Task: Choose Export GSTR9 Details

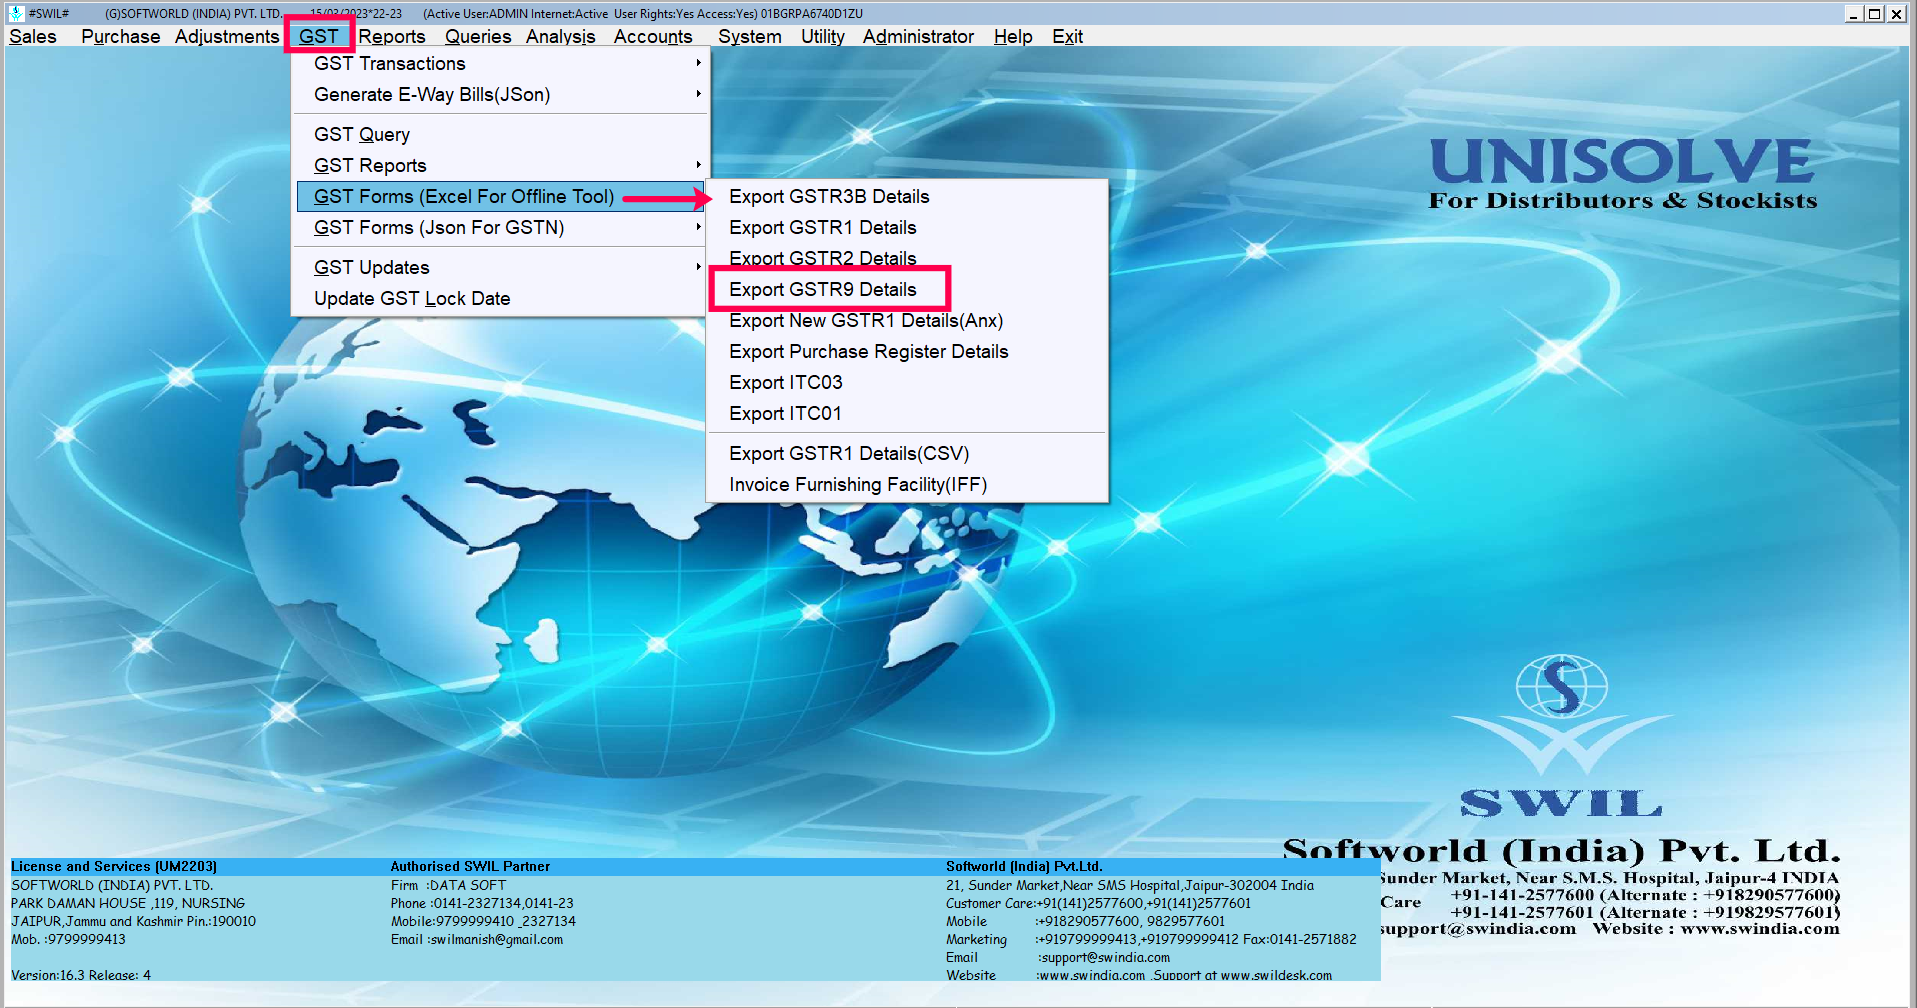Action: 907,289
